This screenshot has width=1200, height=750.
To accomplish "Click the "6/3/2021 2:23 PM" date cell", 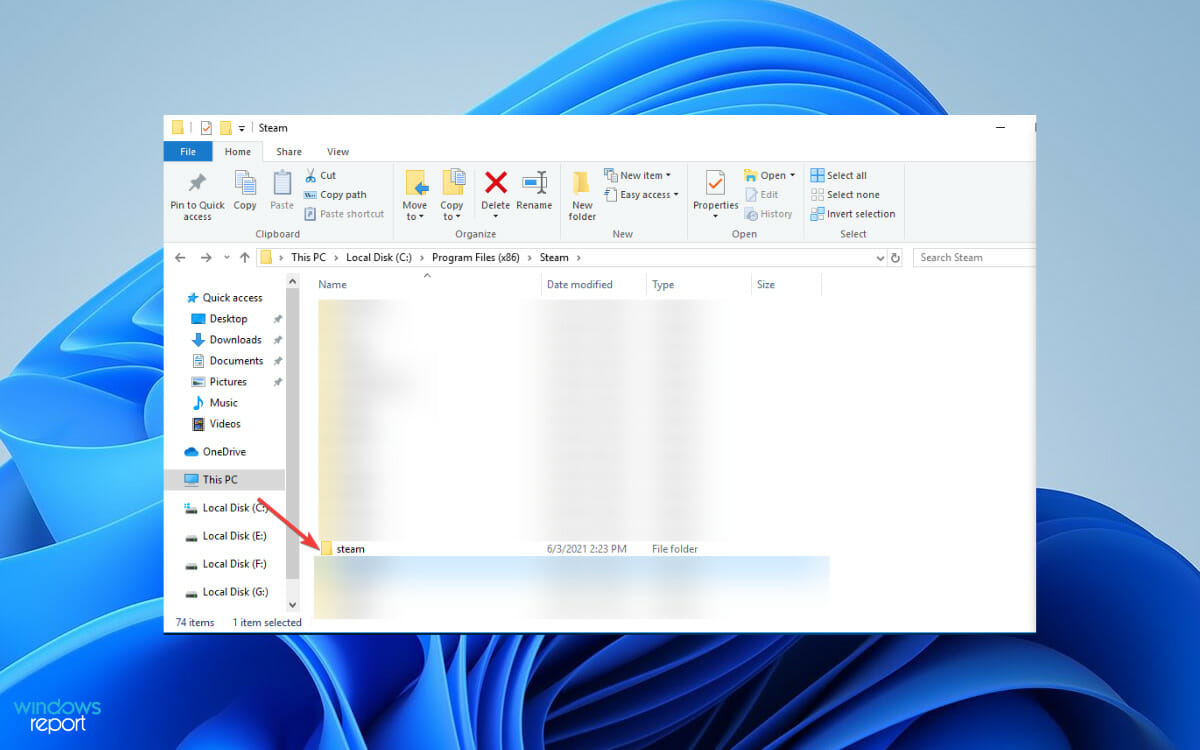I will pyautogui.click(x=589, y=549).
